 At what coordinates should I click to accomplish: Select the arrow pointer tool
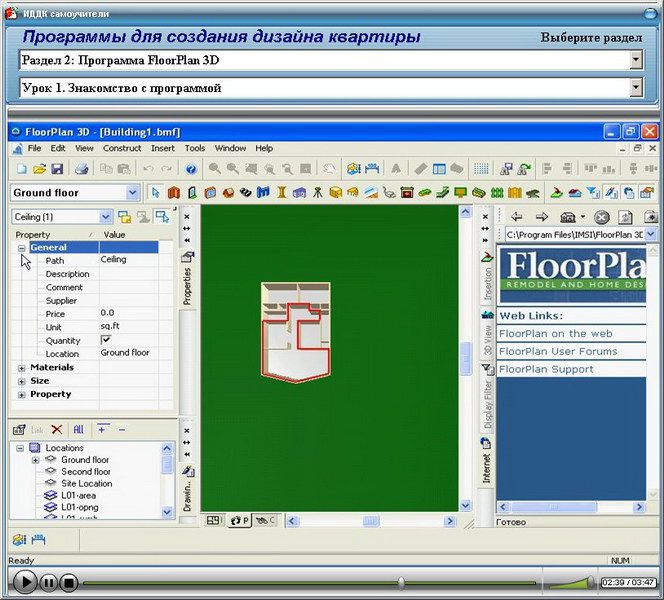coord(155,193)
